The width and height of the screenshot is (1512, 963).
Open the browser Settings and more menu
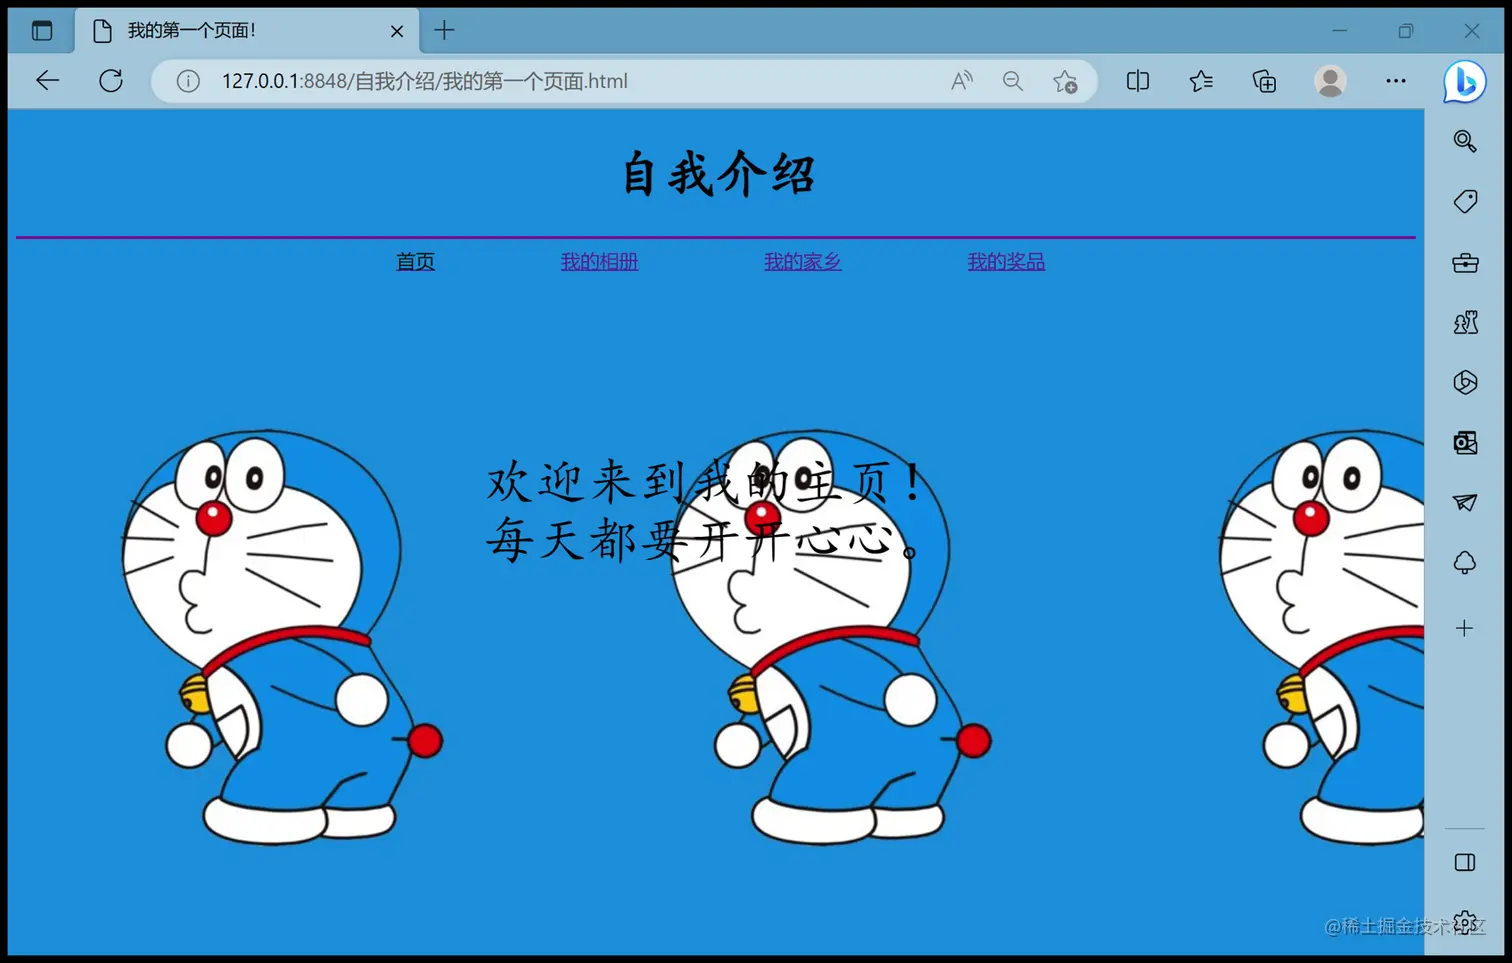[1396, 81]
